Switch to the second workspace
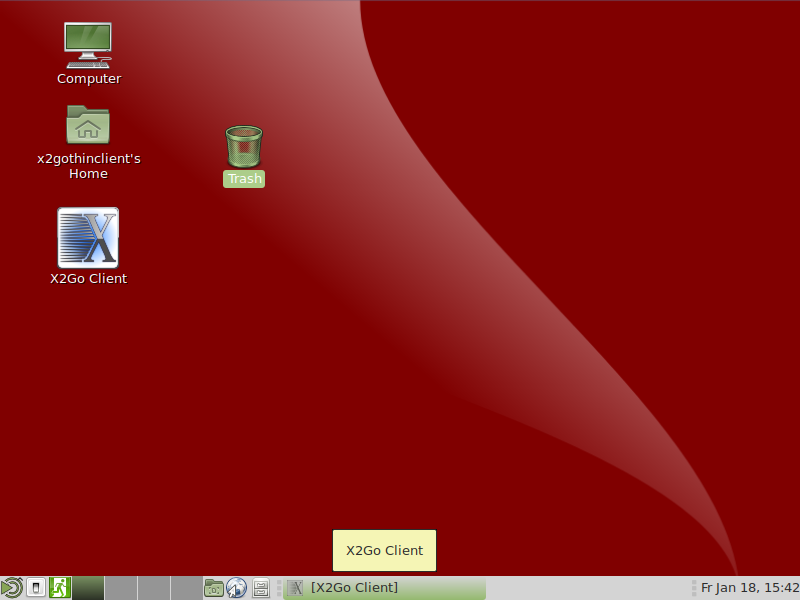 click(121, 588)
